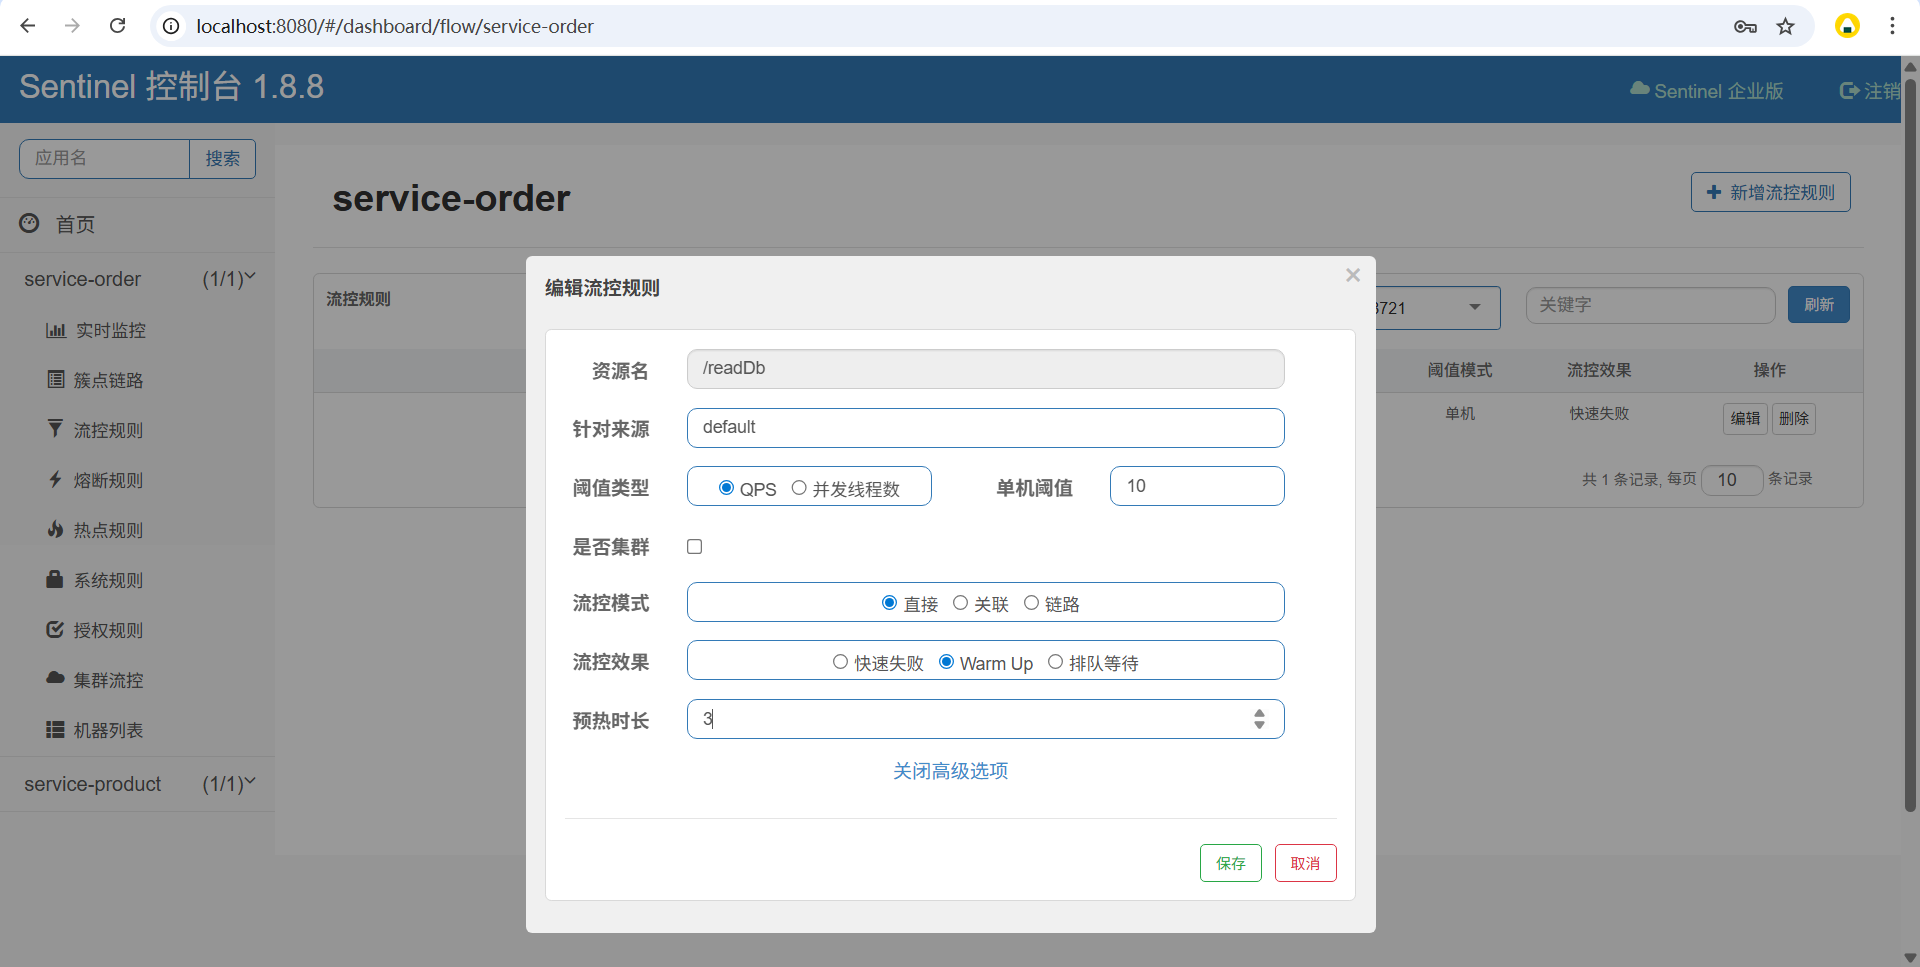Click the 编辑 button in the rule row

tap(1746, 418)
